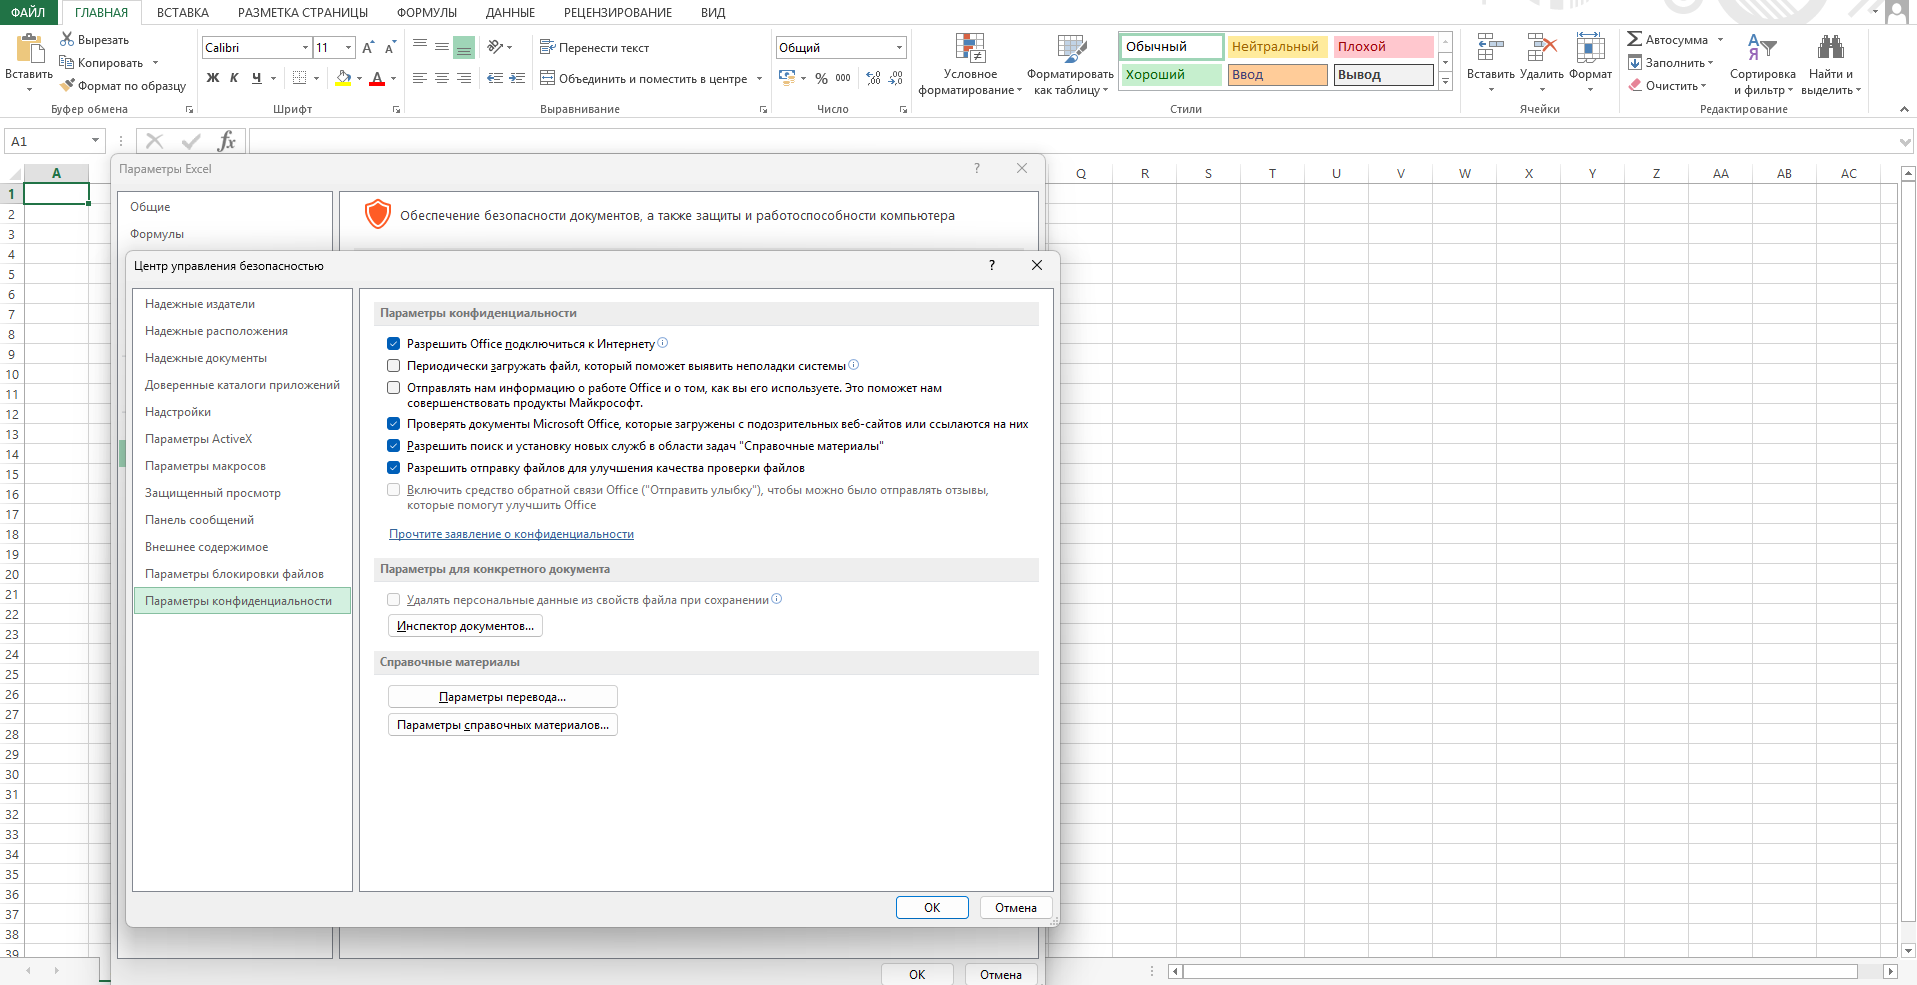This screenshot has height=985, width=1917.
Task: Check 'Периодически загружать файл' option
Action: tap(394, 366)
